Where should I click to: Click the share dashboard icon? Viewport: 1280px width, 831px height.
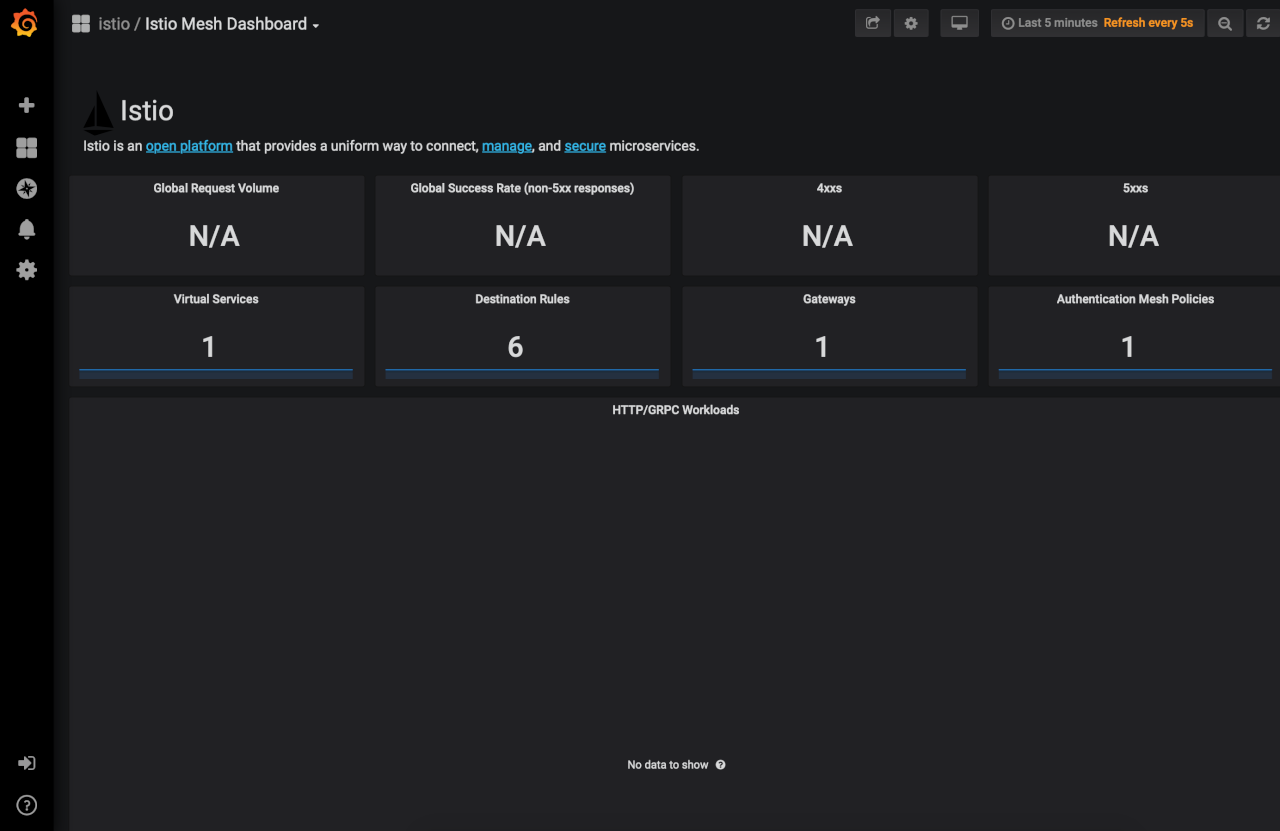[872, 22]
